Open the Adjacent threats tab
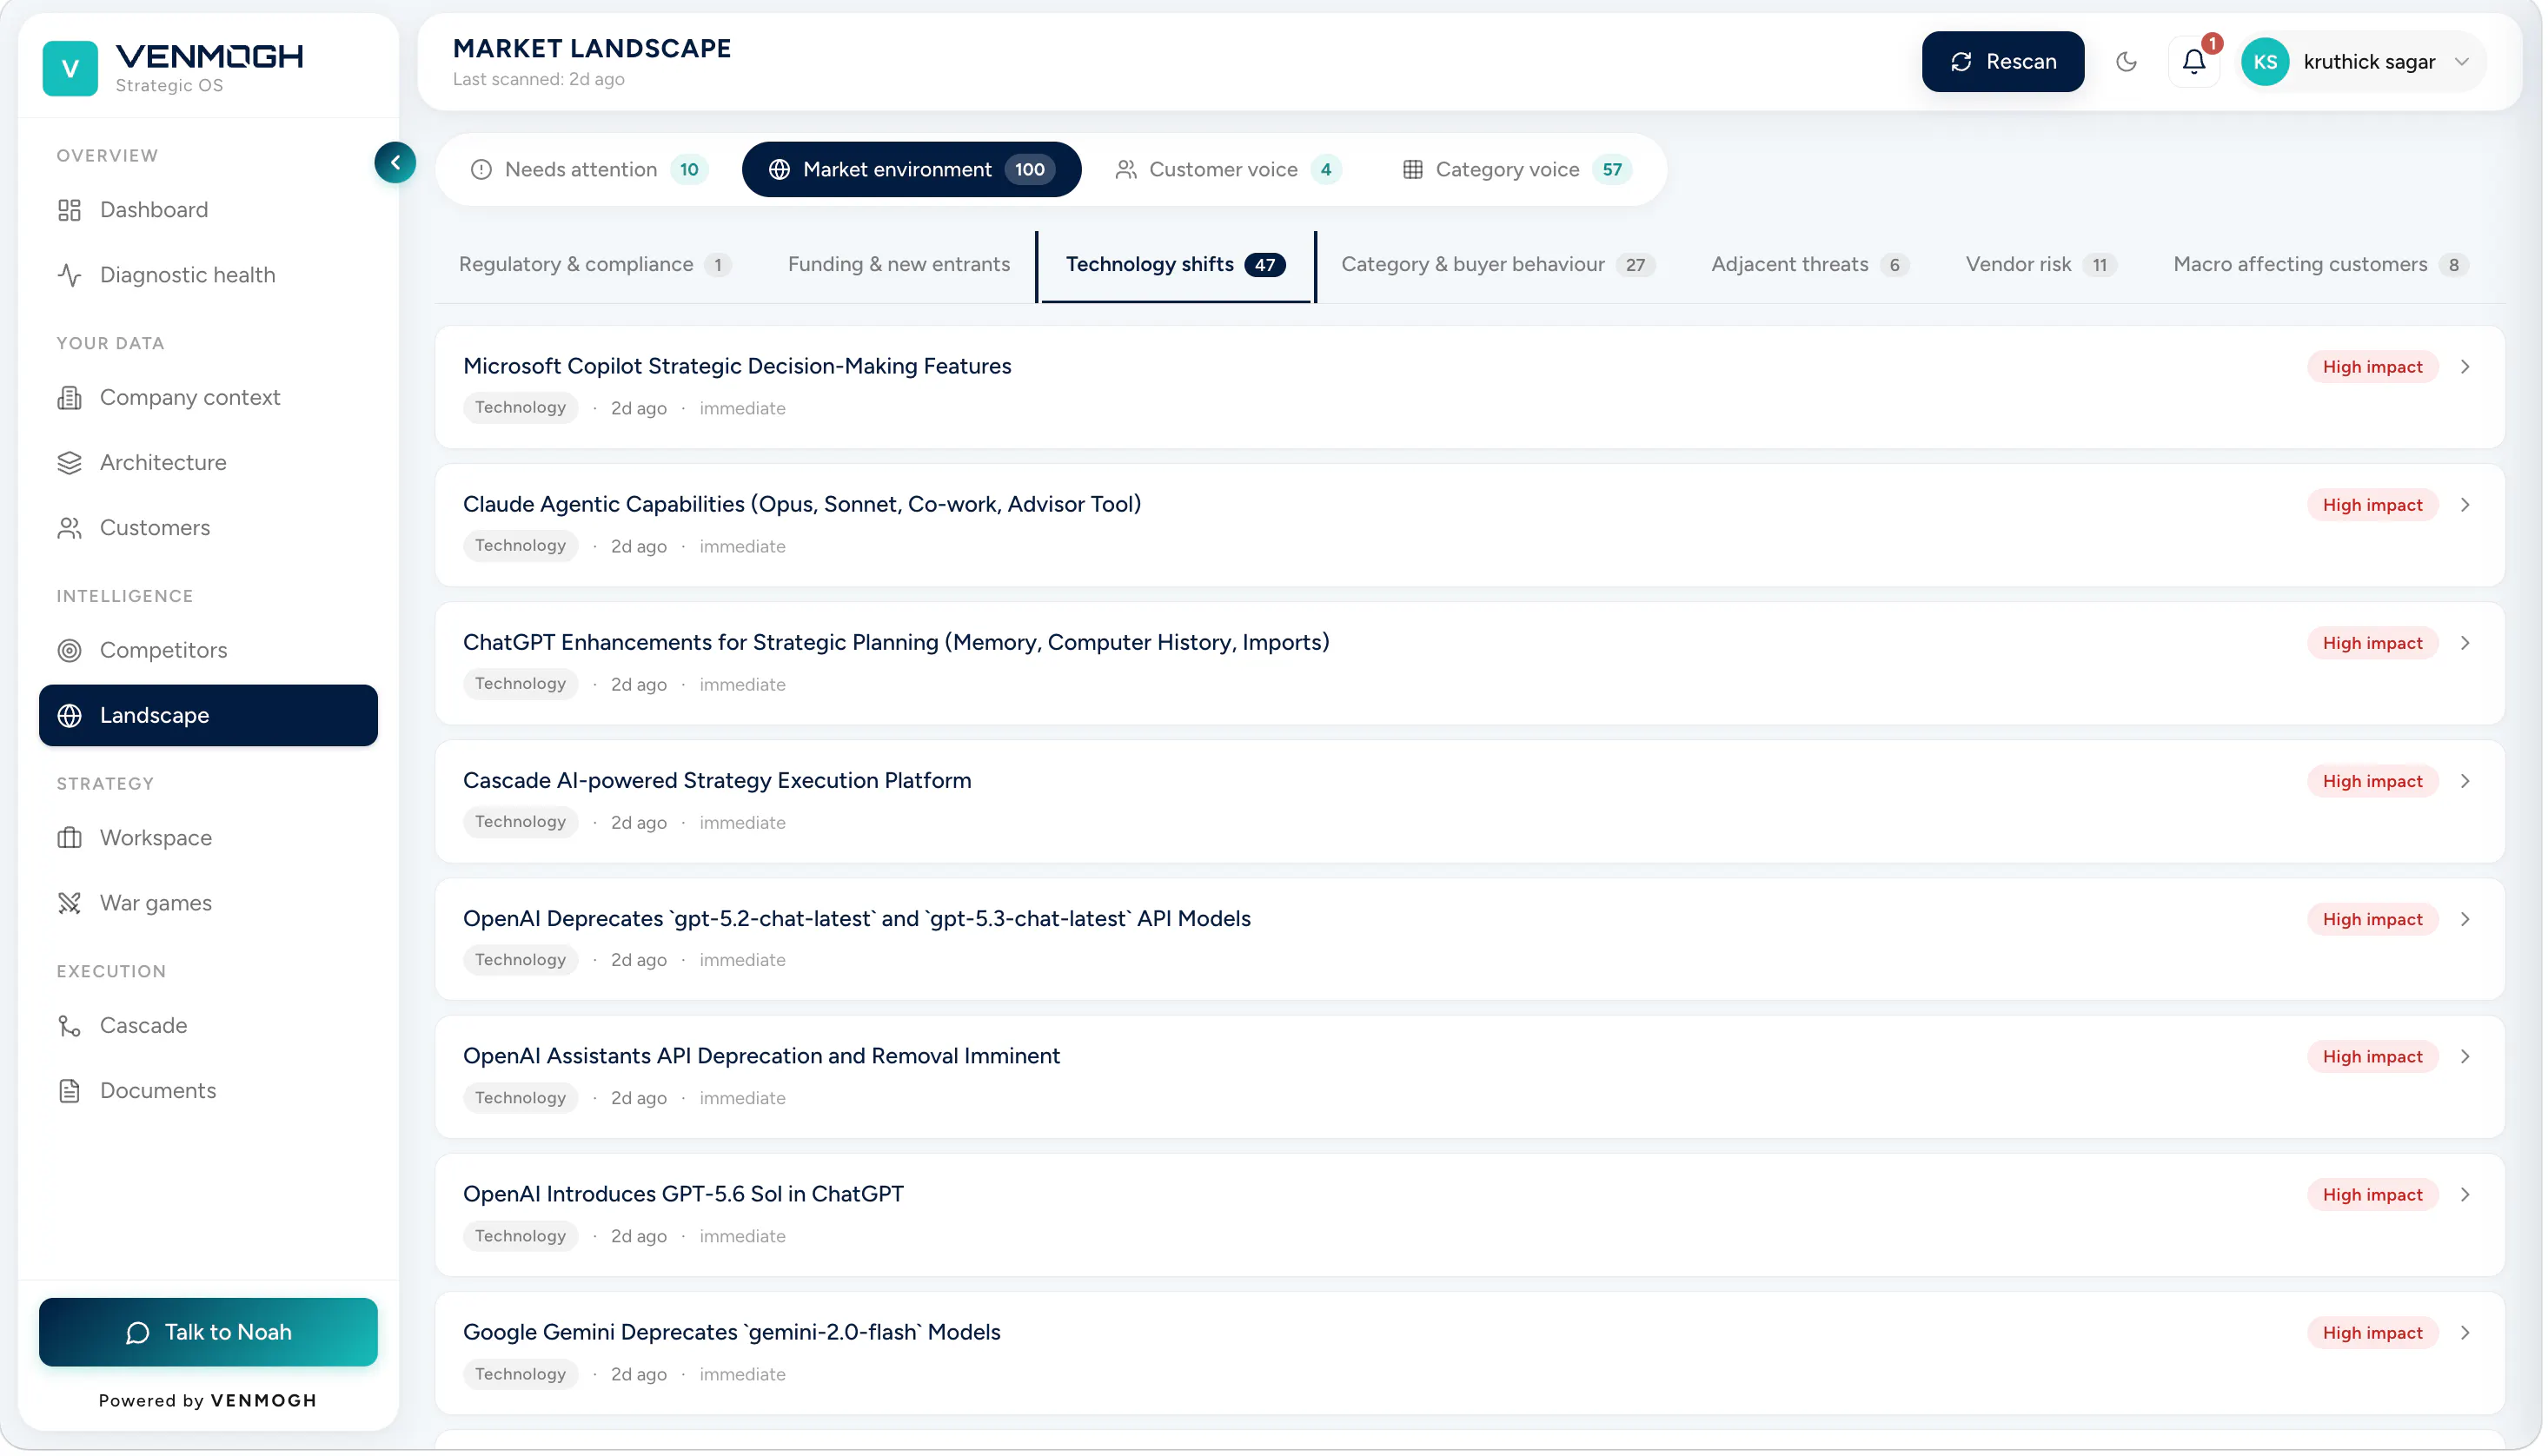Viewport: 2548px width, 1456px height. click(x=1812, y=265)
